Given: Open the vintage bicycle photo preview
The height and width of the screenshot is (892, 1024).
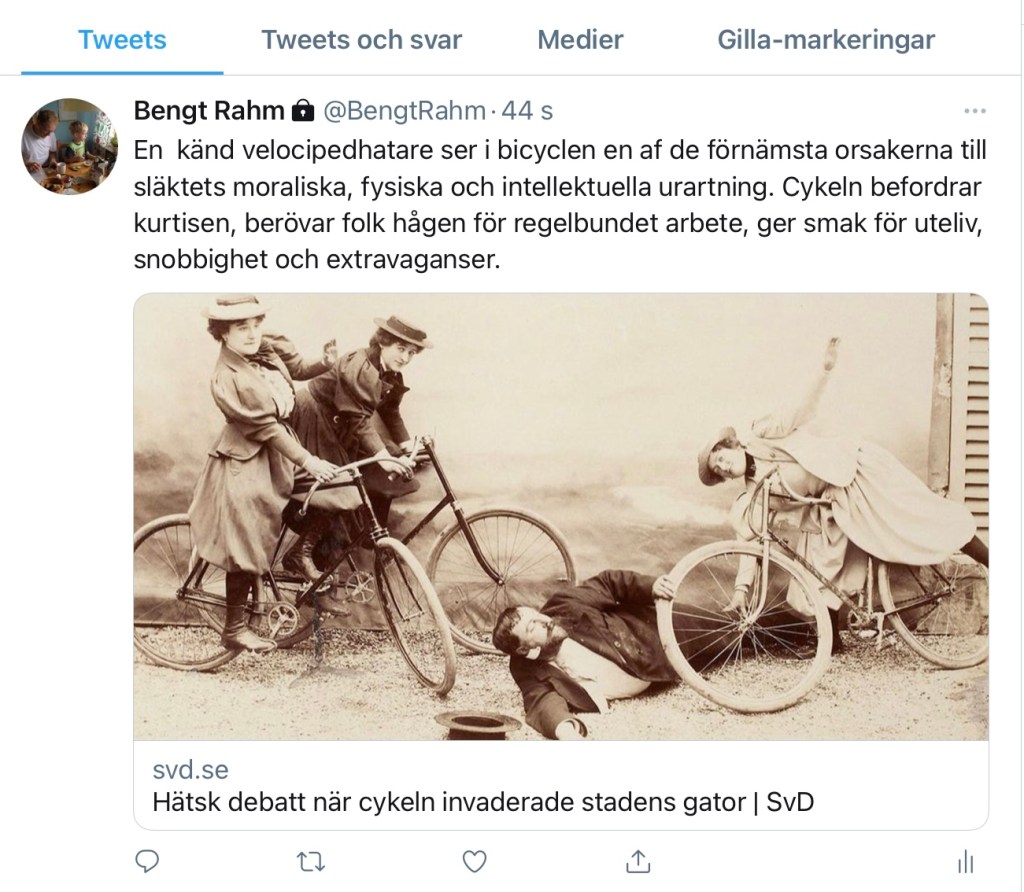Looking at the screenshot, I should (x=561, y=517).
